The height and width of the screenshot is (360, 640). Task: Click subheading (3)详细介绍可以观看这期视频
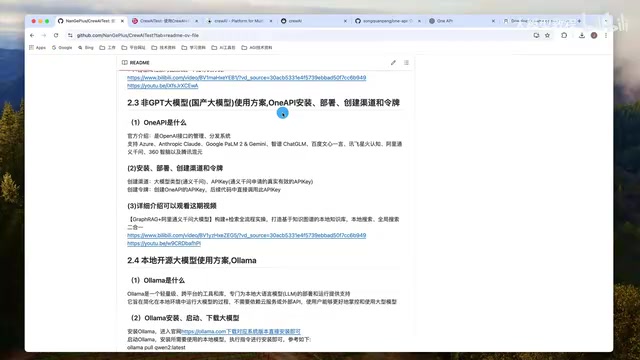coord(172,206)
